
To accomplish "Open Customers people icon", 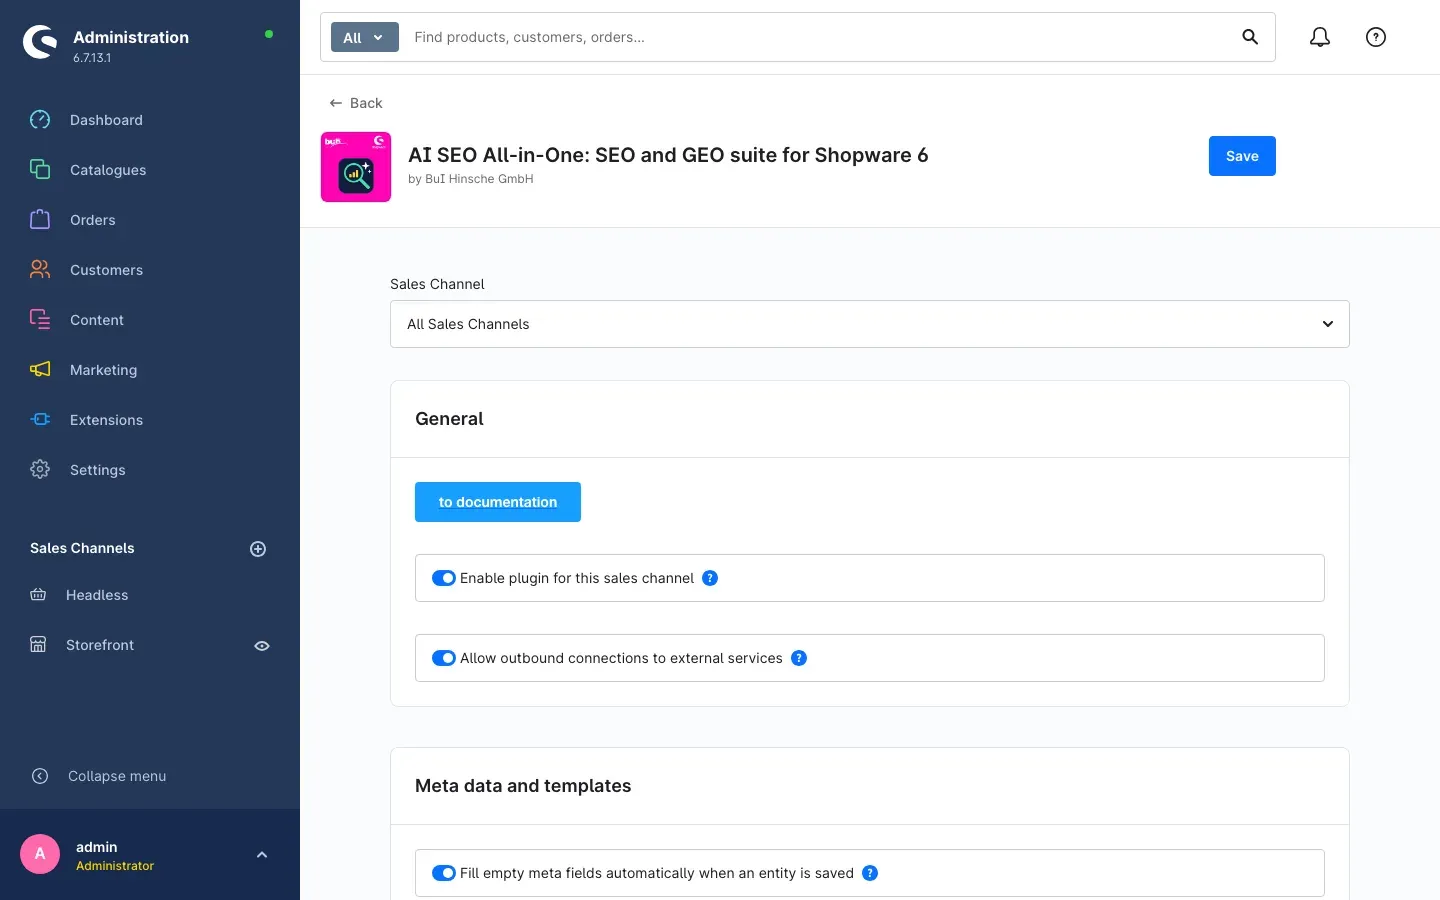I will tap(40, 270).
